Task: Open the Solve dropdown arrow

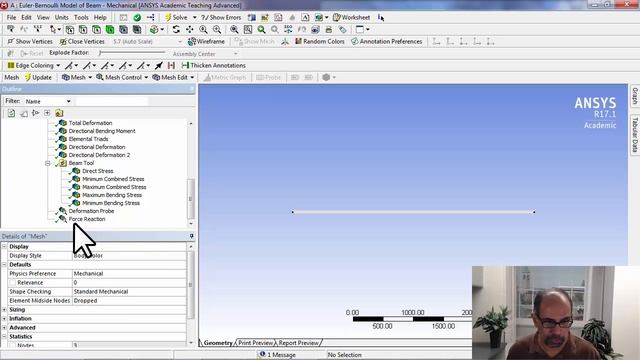Action: tap(194, 18)
